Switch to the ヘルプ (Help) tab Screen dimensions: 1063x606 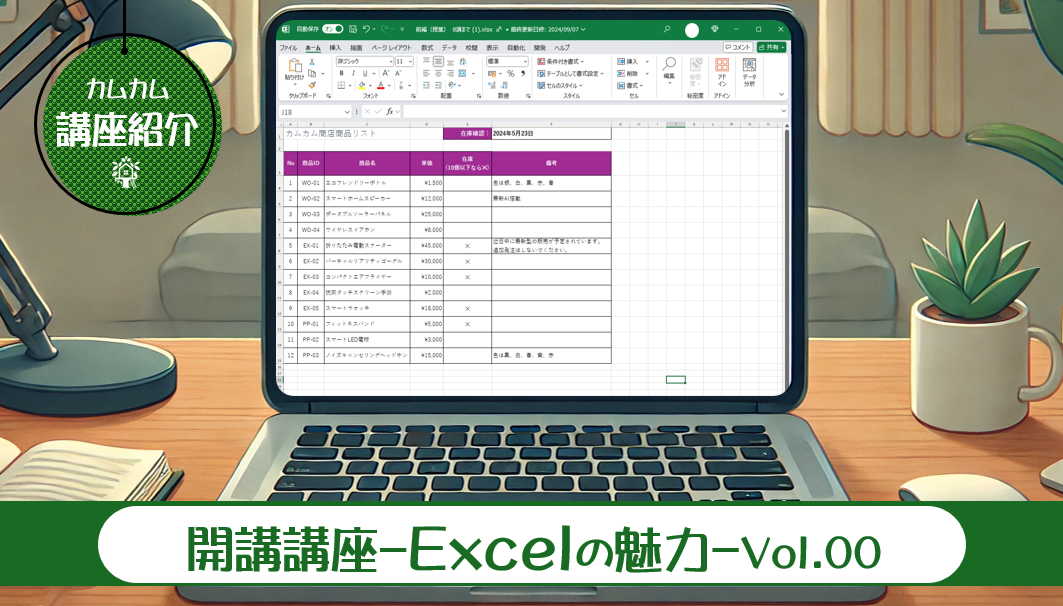point(562,48)
